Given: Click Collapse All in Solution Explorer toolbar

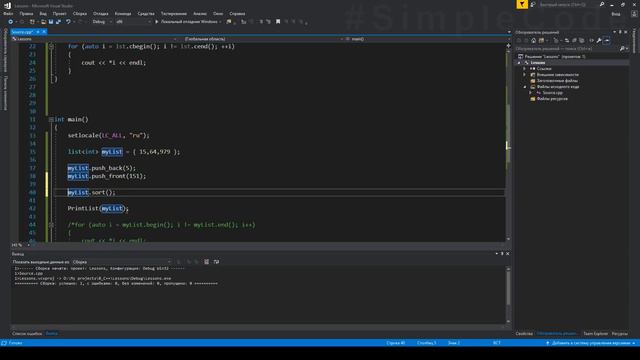Looking at the screenshot, I should coord(574,40).
